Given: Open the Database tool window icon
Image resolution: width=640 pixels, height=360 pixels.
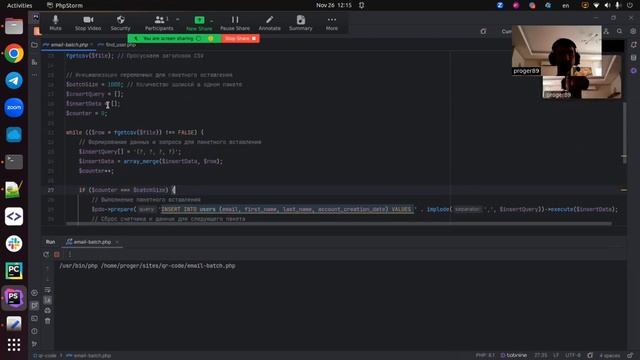Looking at the screenshot, I should tap(633, 58).
